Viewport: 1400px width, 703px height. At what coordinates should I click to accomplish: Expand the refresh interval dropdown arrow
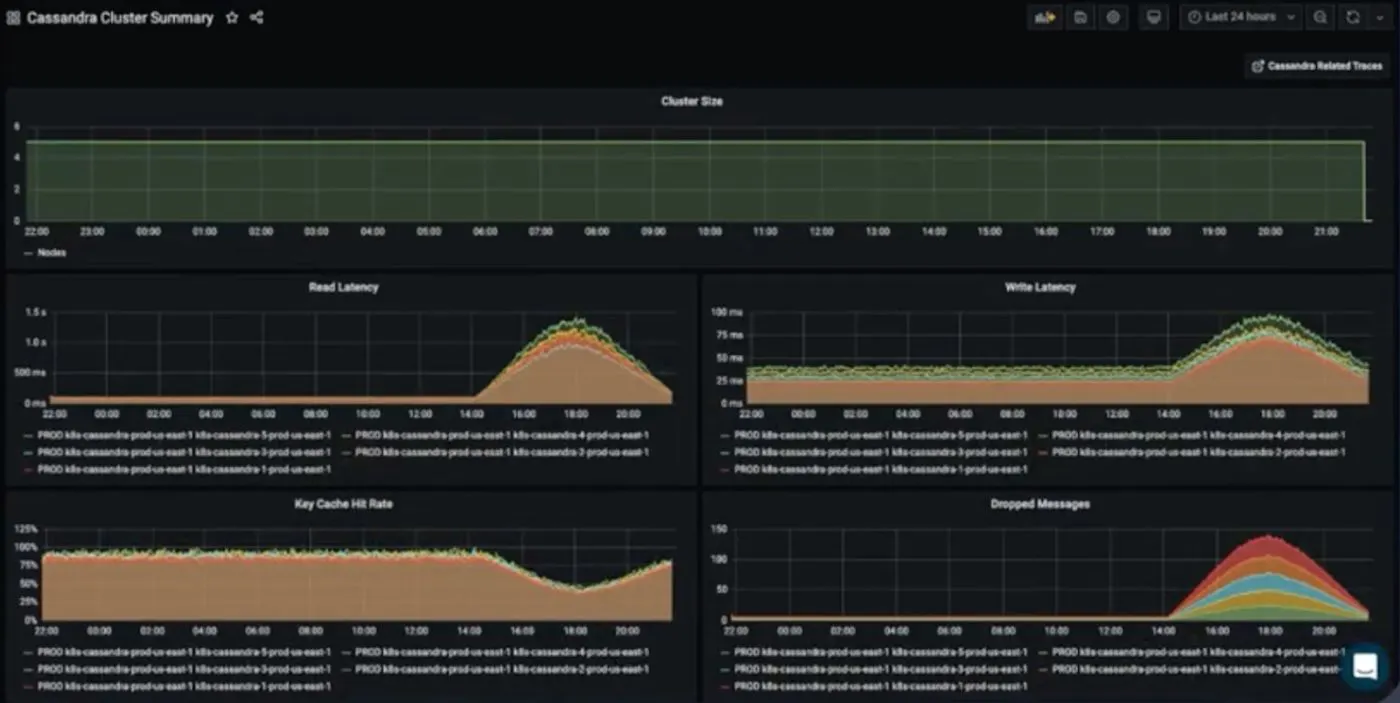(1380, 17)
